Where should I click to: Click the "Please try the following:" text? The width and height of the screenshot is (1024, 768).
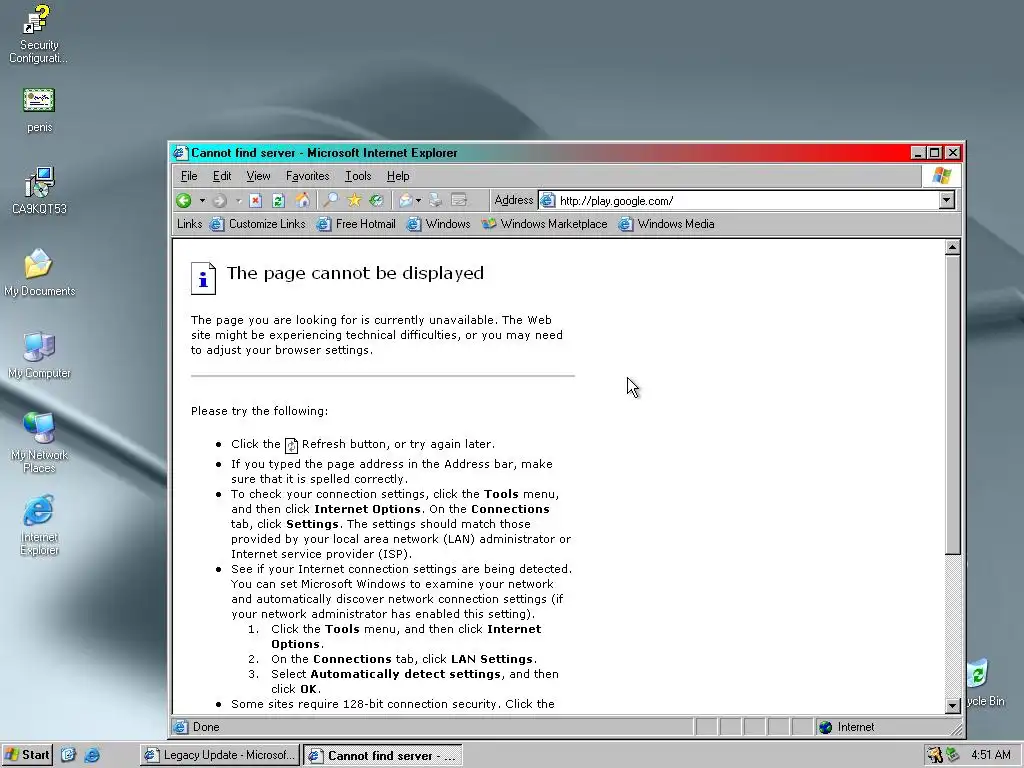(x=259, y=411)
